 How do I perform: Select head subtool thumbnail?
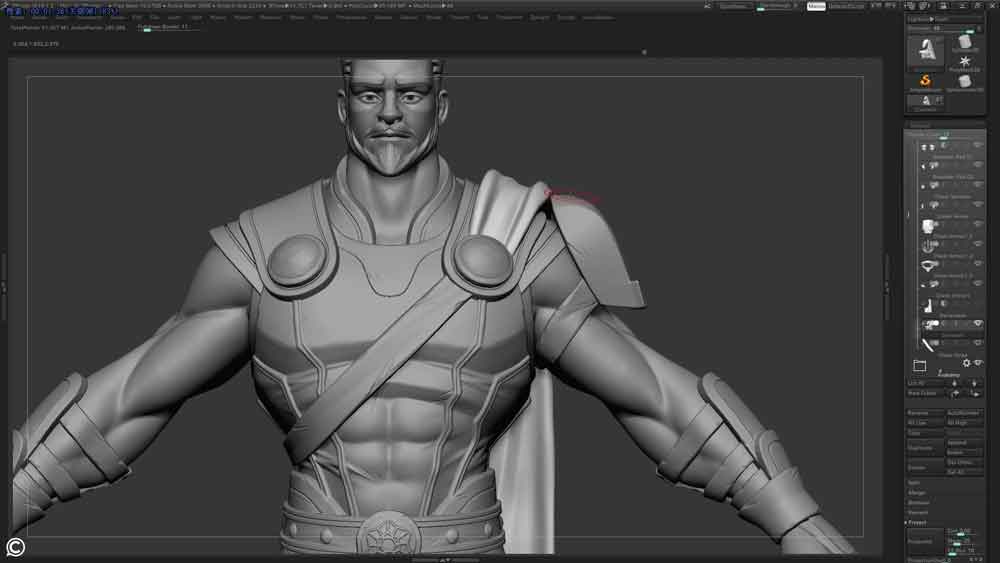click(928, 226)
